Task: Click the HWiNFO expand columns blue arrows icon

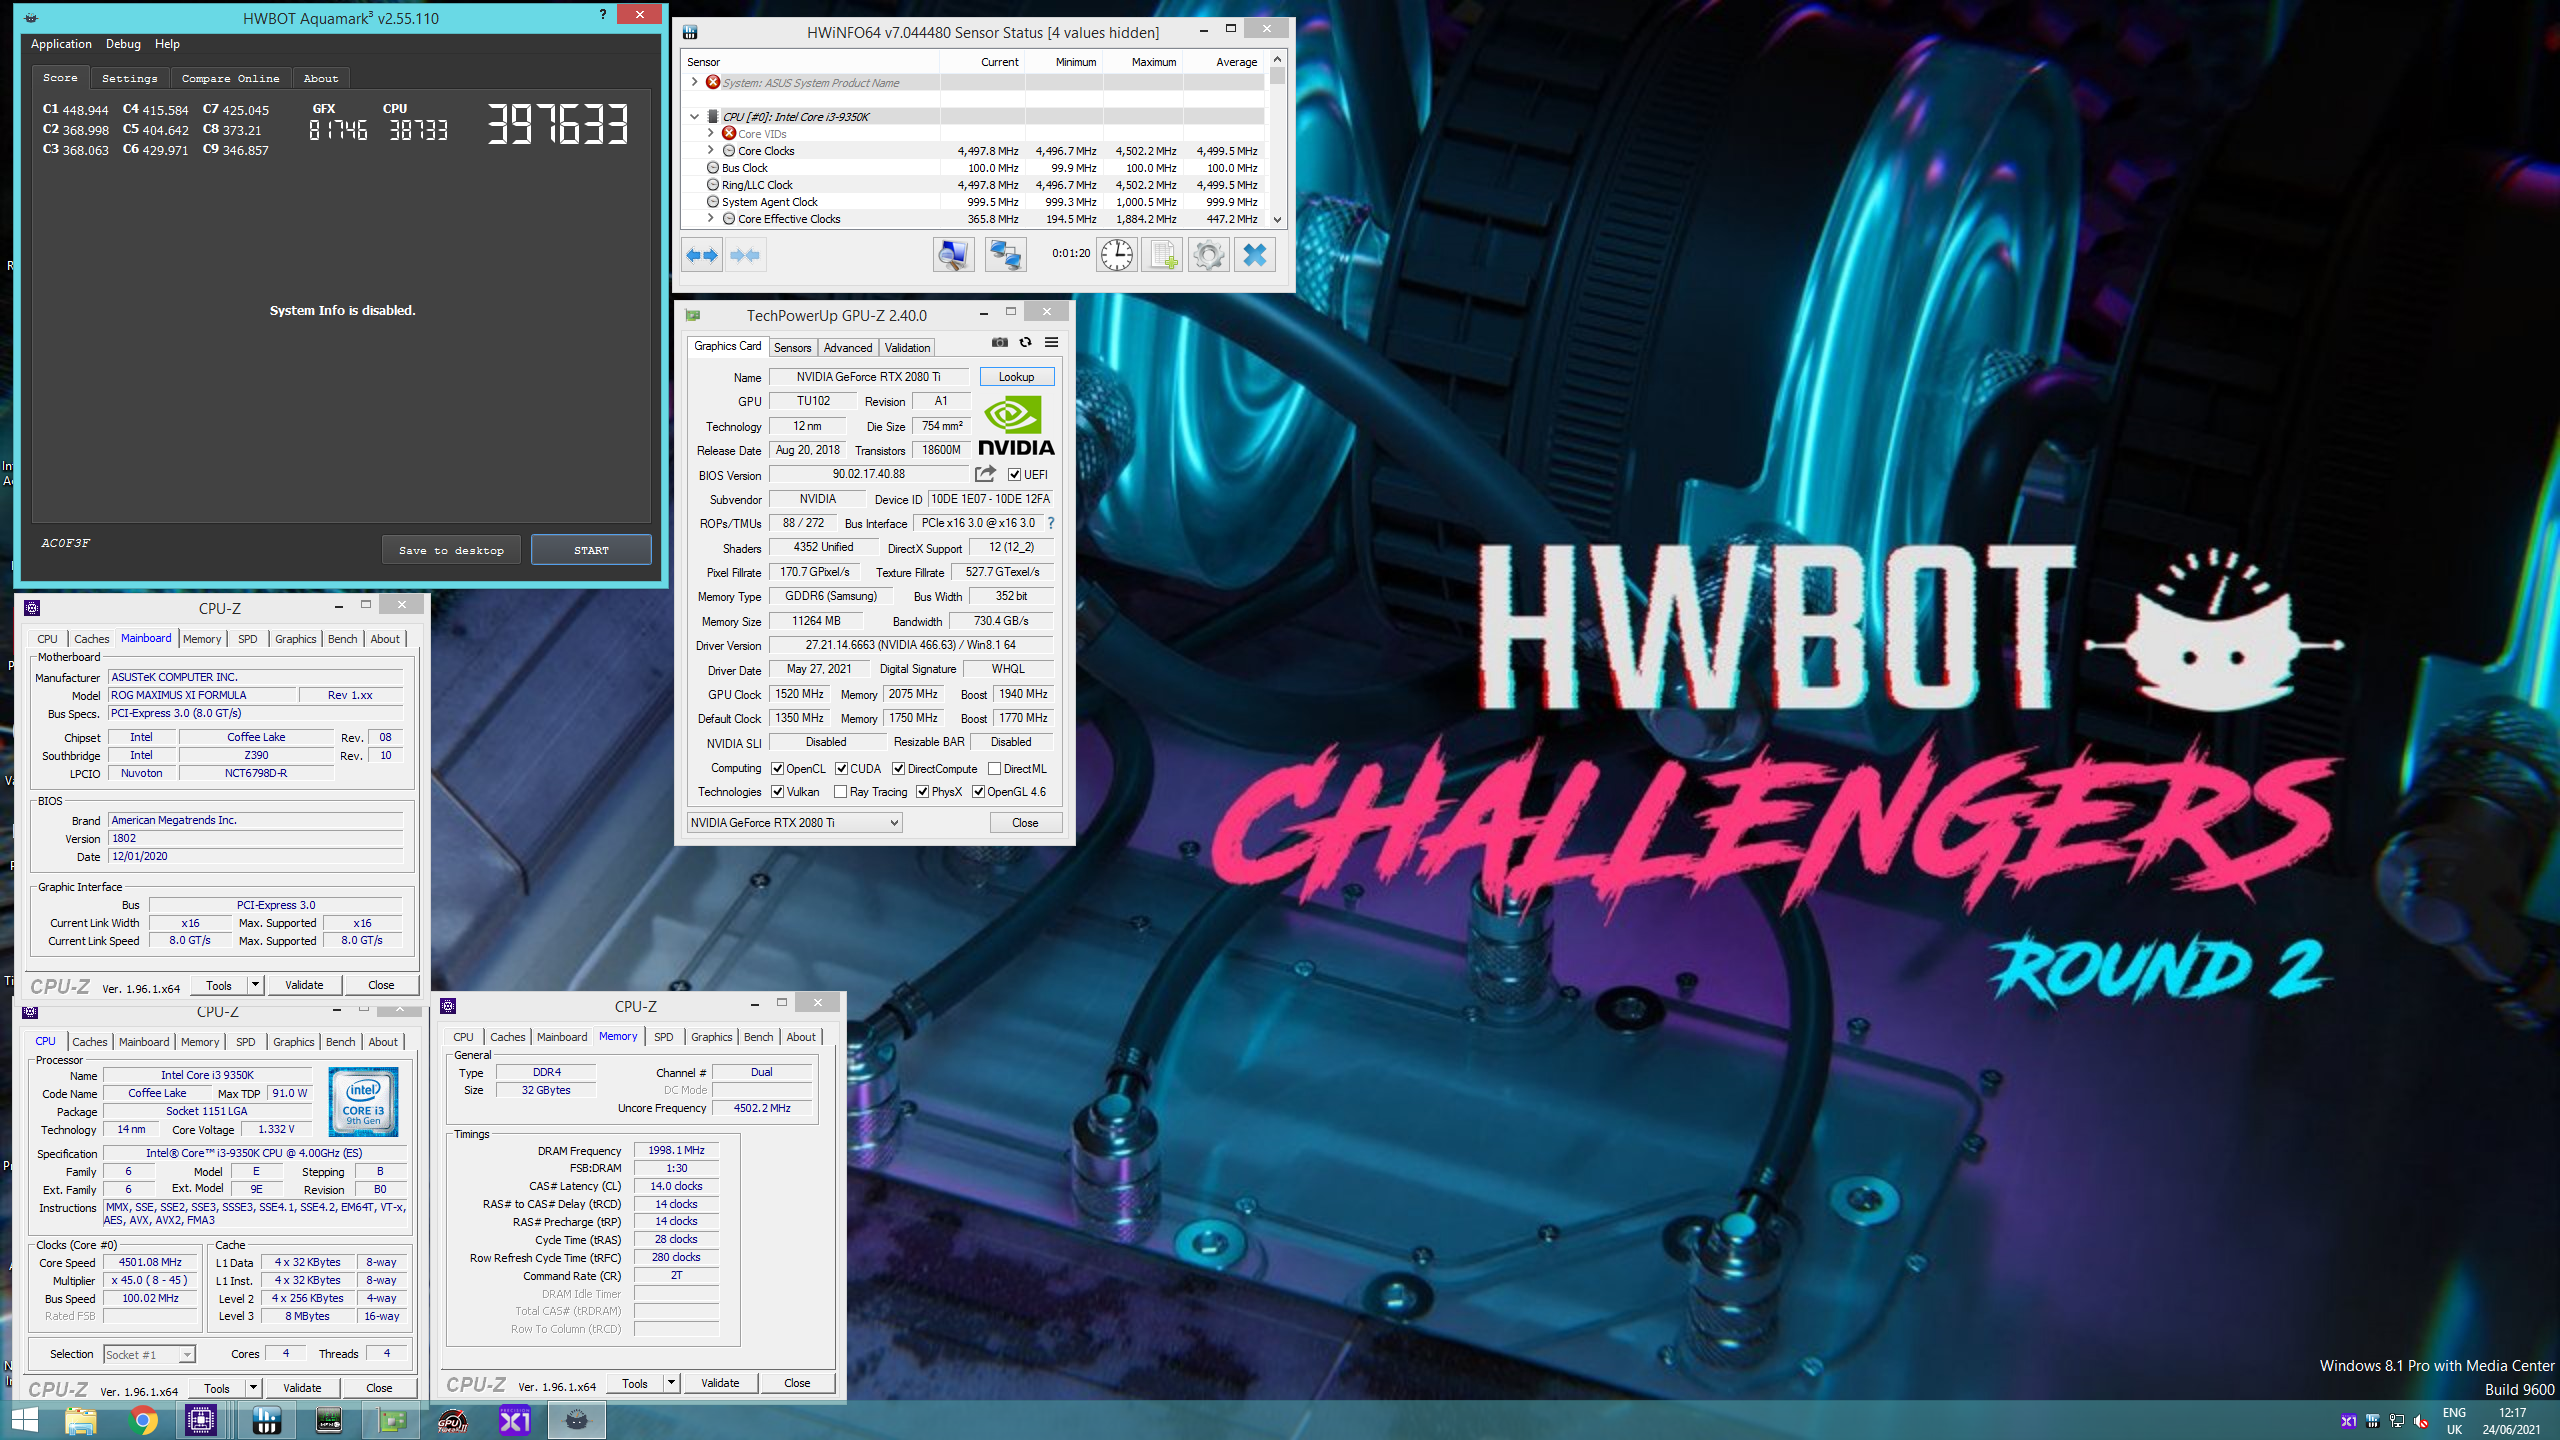Action: point(702,255)
